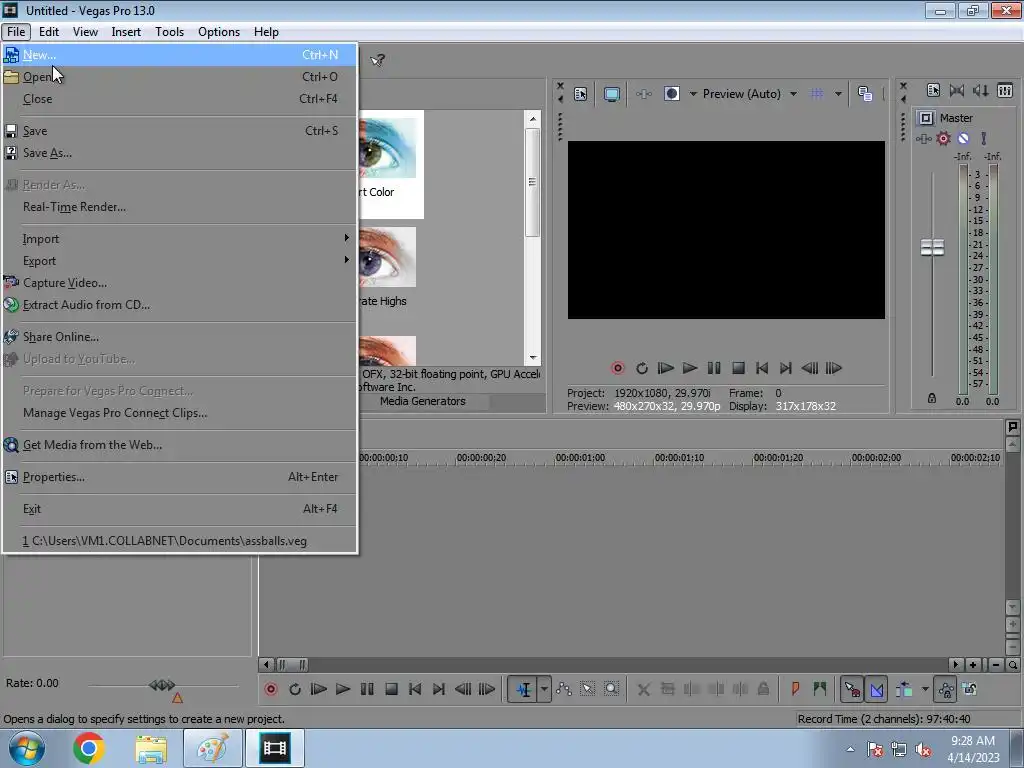This screenshot has width=1024, height=768.
Task: Click the Record button under the video preview
Action: click(x=618, y=368)
